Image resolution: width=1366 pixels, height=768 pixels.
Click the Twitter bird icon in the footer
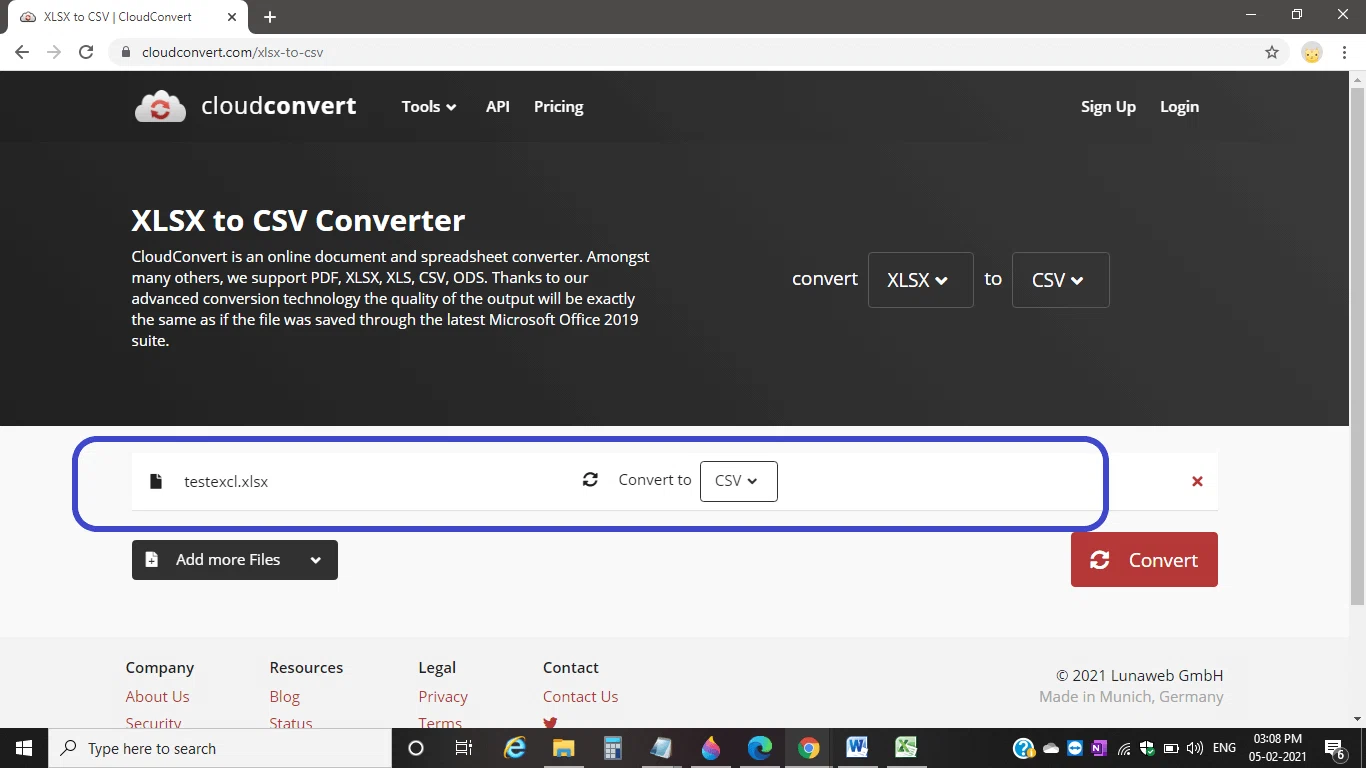click(550, 722)
